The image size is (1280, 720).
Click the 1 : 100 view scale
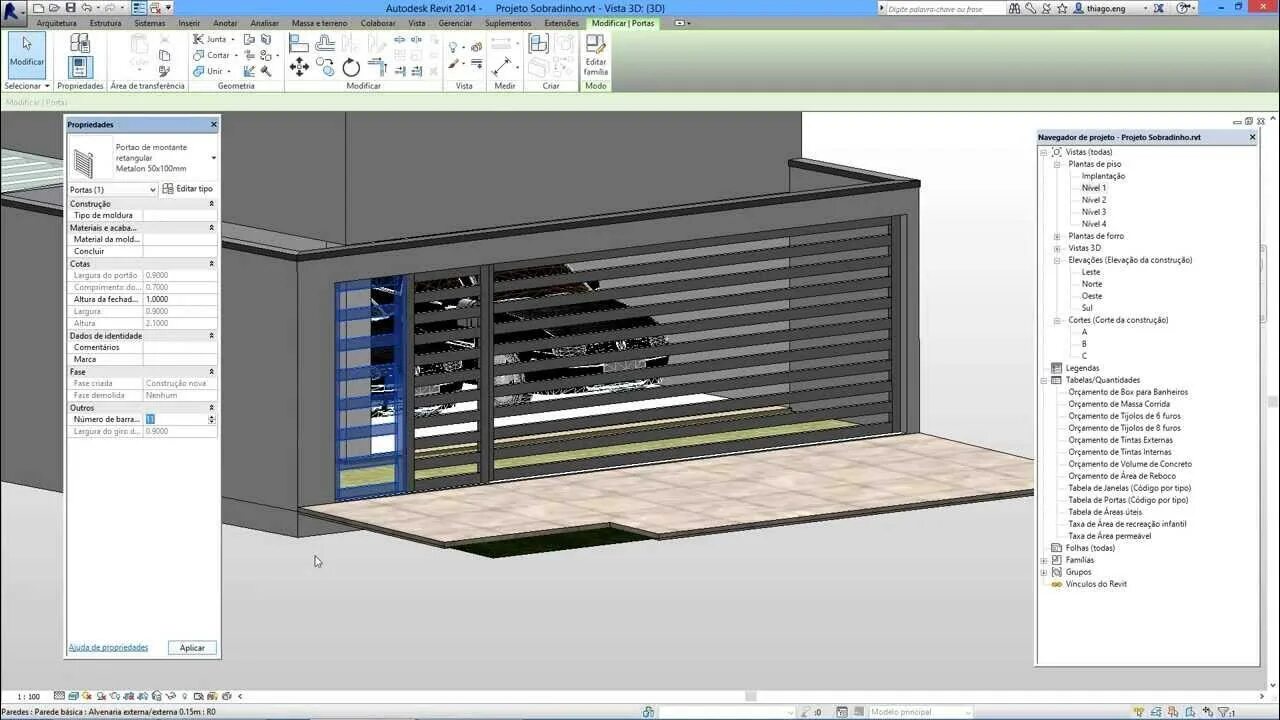pos(28,696)
